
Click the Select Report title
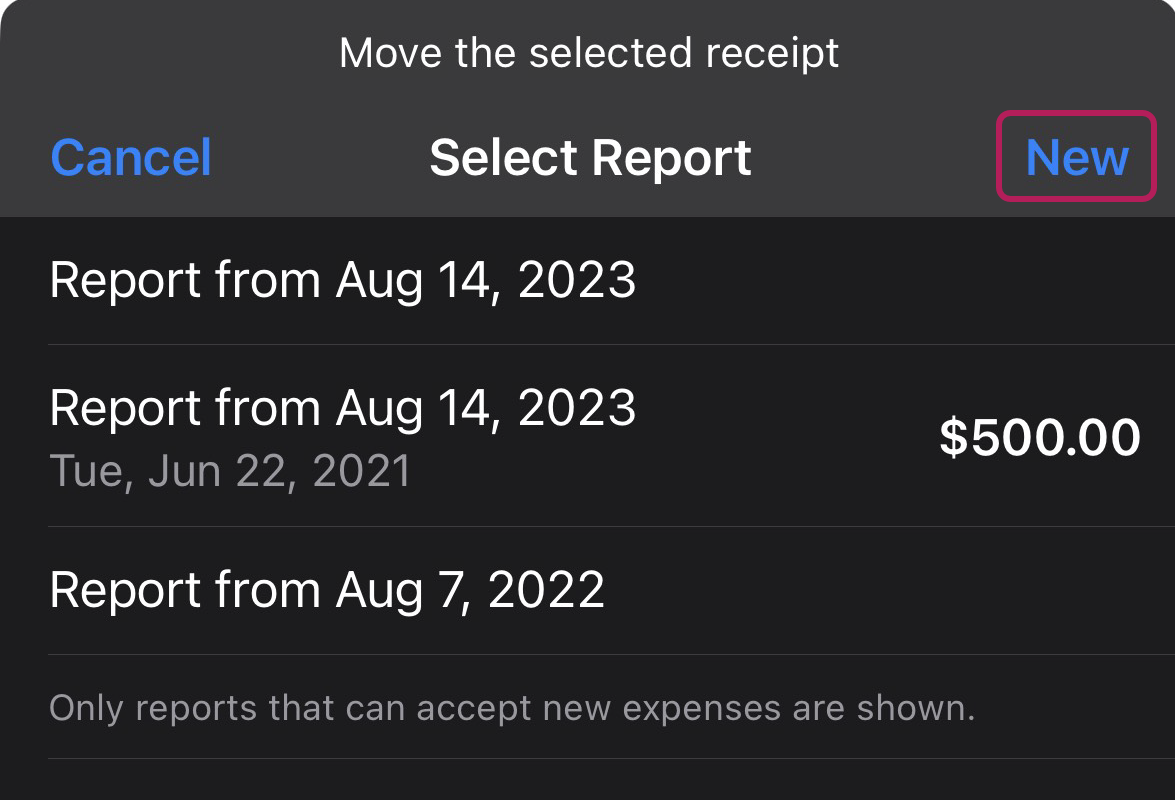tap(590, 158)
